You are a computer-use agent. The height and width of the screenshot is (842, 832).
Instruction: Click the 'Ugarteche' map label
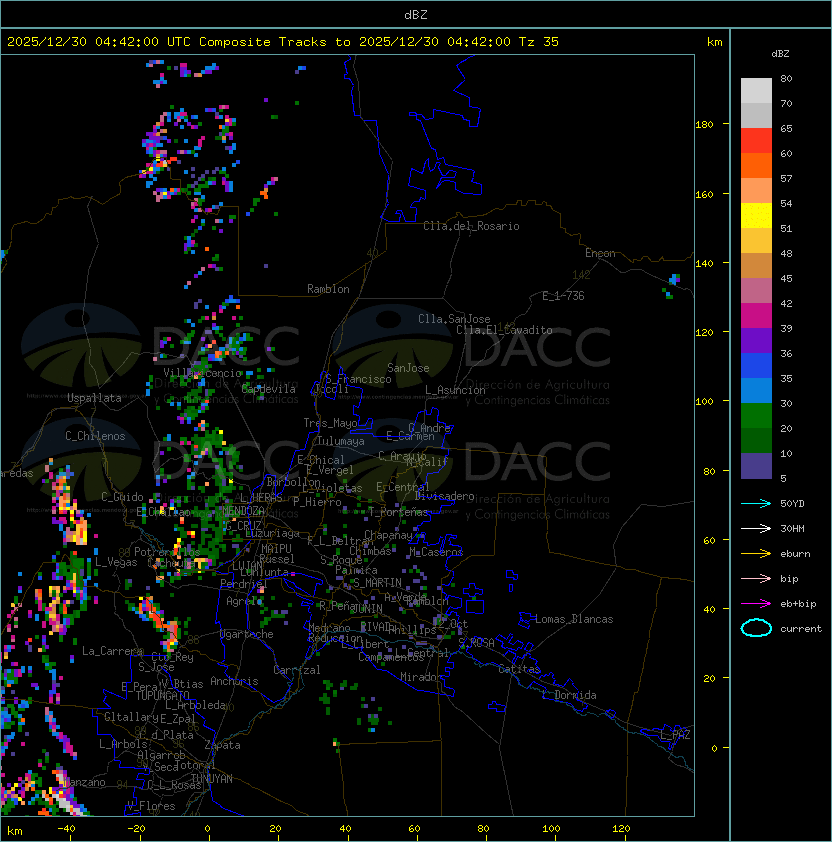tap(246, 634)
